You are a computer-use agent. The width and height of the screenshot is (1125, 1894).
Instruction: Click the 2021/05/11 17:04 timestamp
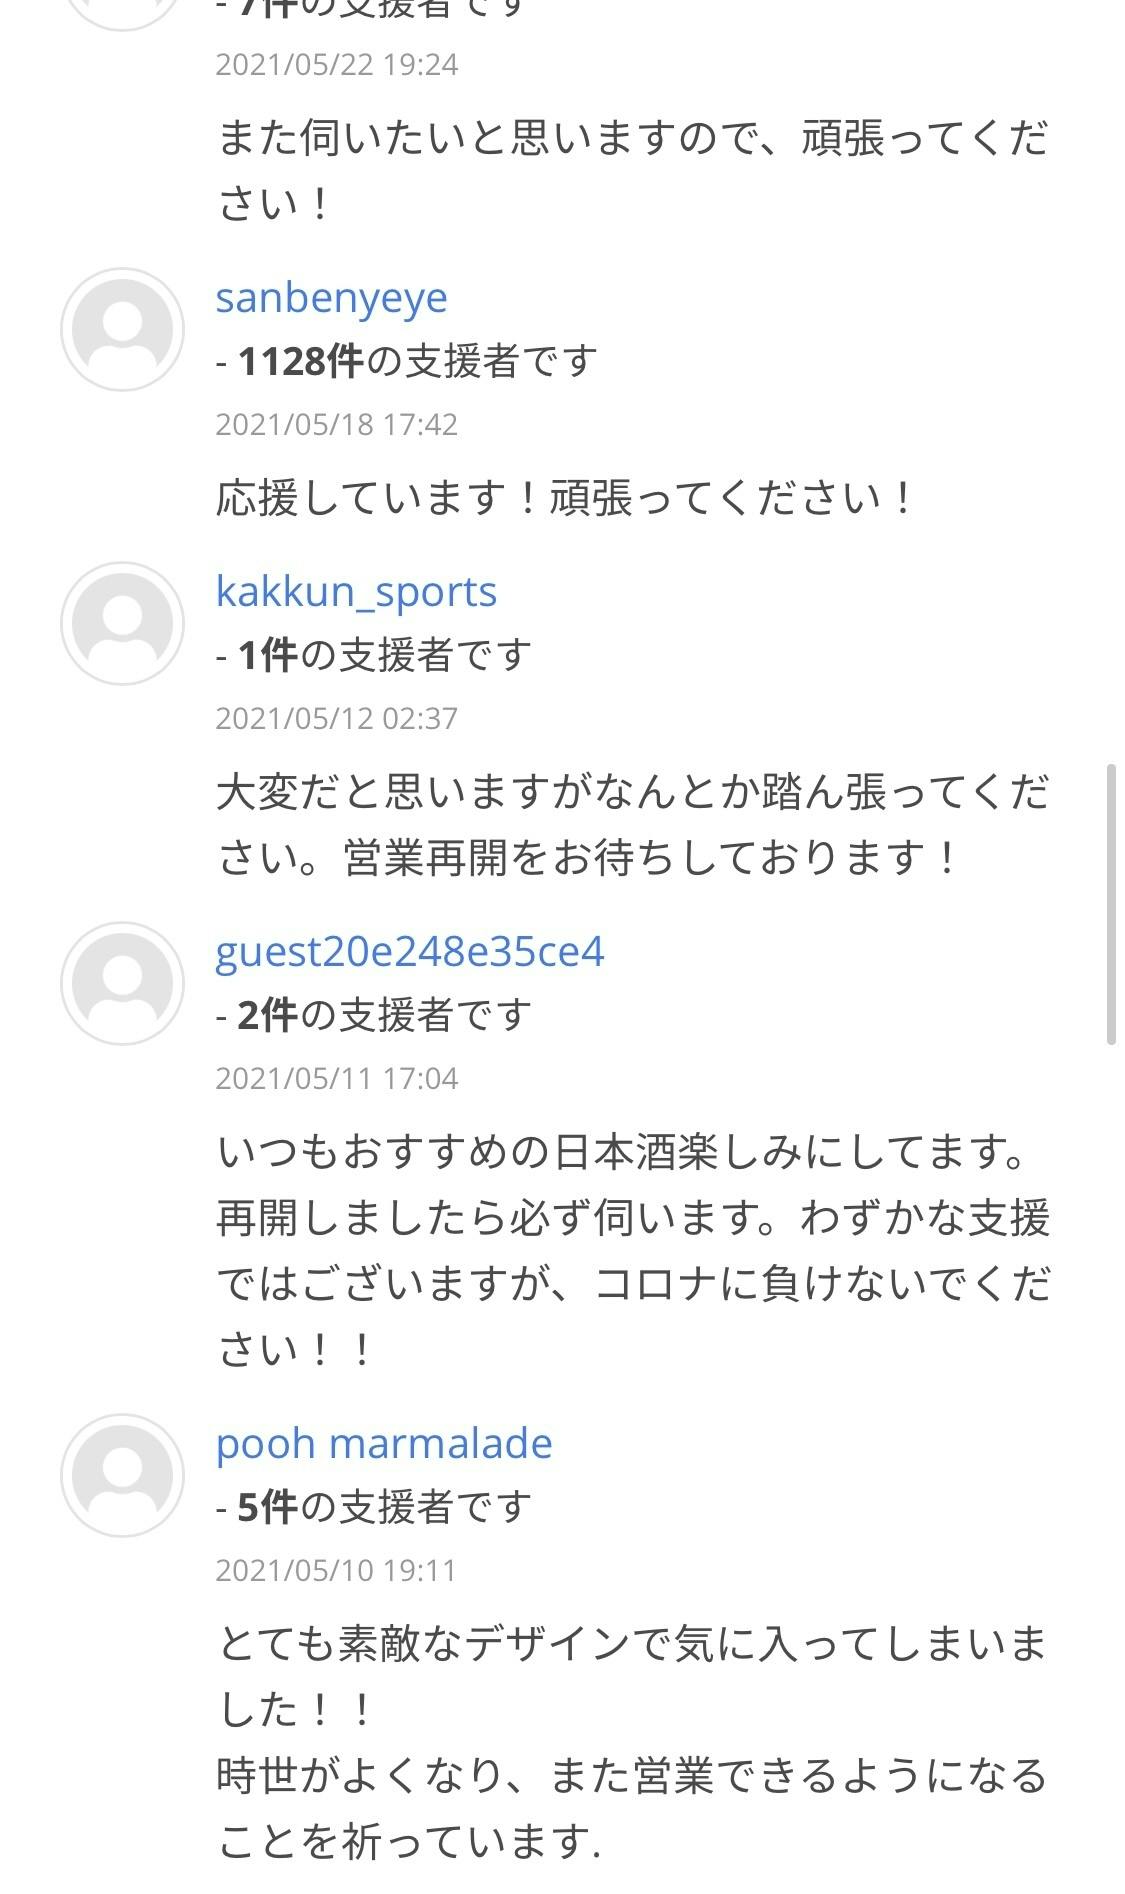pyautogui.click(x=337, y=1079)
